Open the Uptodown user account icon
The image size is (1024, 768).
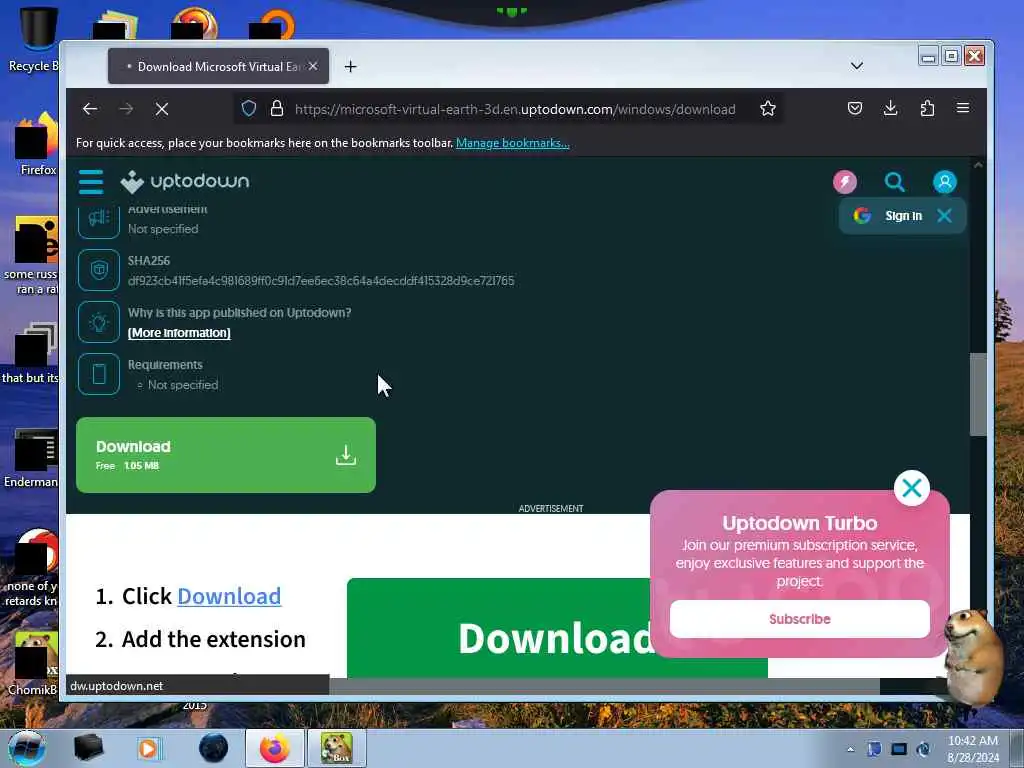pyautogui.click(x=944, y=182)
